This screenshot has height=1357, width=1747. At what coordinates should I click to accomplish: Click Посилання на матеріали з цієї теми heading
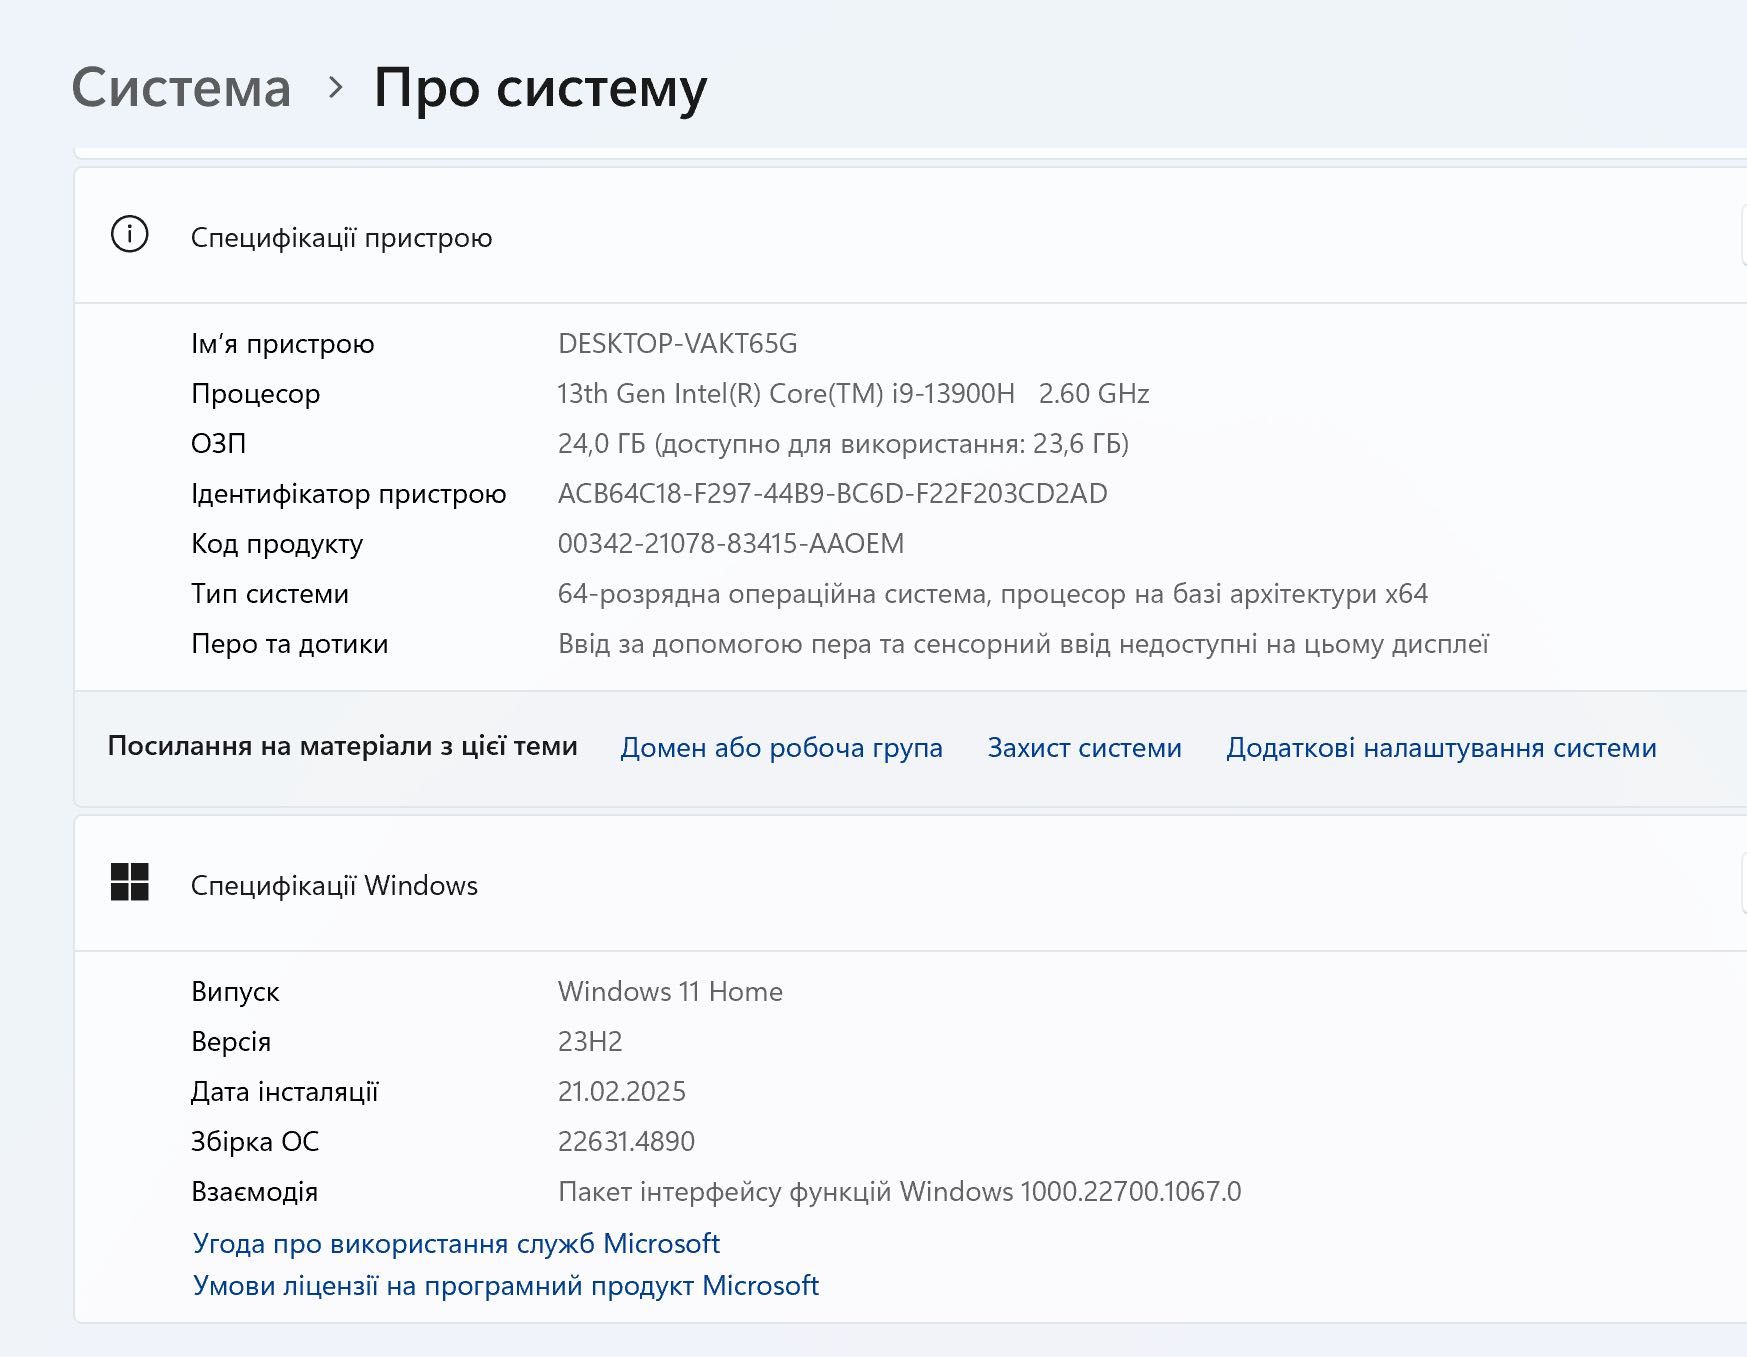click(342, 746)
